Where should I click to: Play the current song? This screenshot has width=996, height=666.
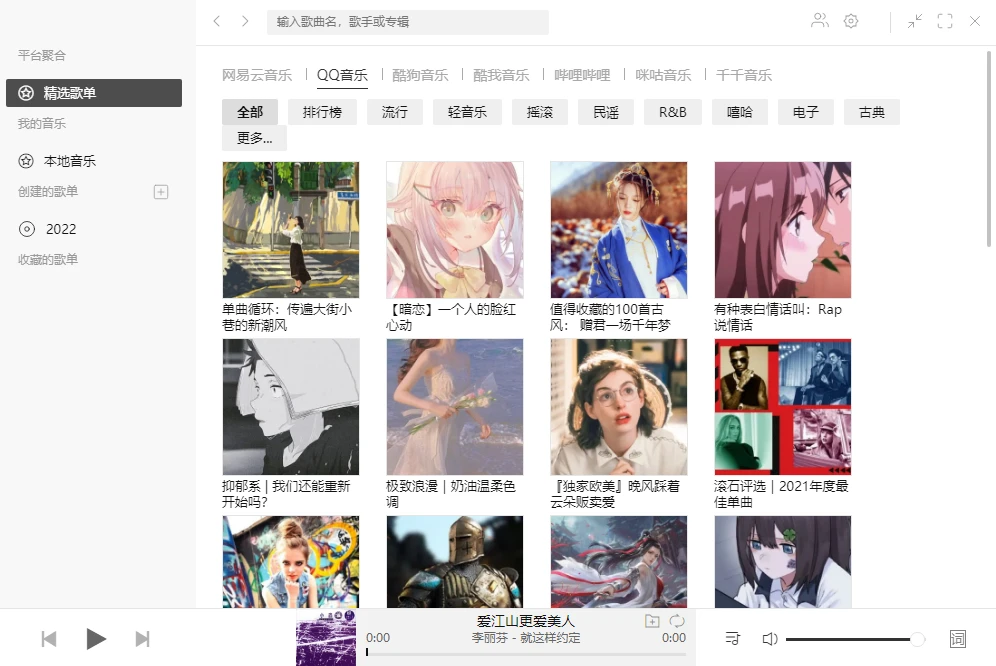pos(96,639)
